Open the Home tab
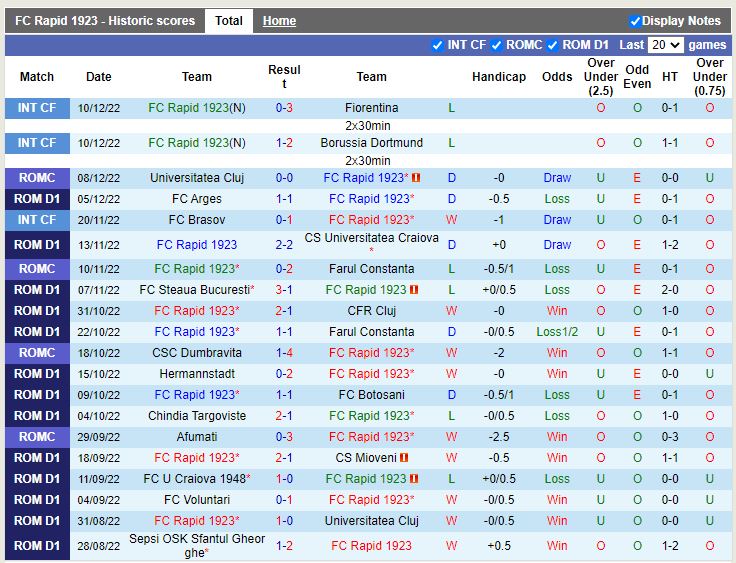This screenshot has height=563, width=736. (279, 21)
